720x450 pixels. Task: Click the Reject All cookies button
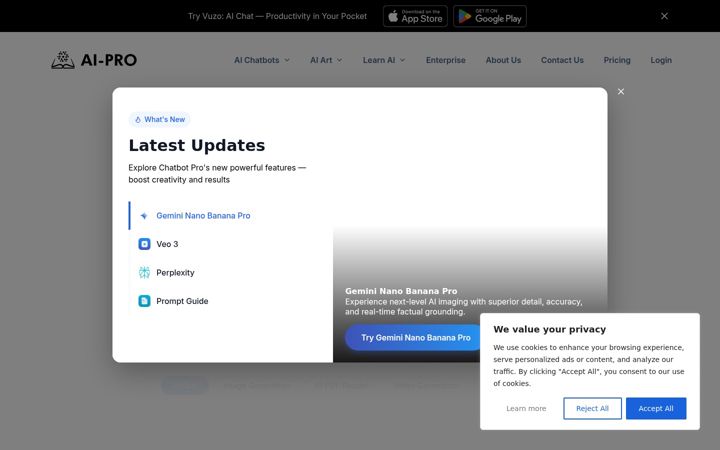(x=592, y=408)
